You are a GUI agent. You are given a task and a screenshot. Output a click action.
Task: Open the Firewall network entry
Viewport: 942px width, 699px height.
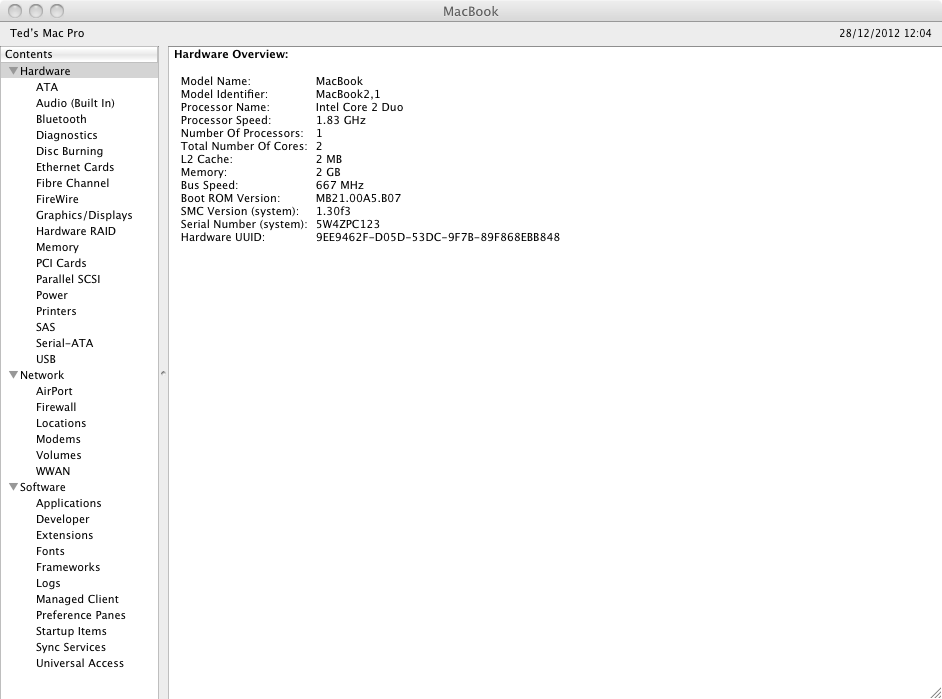tap(56, 407)
